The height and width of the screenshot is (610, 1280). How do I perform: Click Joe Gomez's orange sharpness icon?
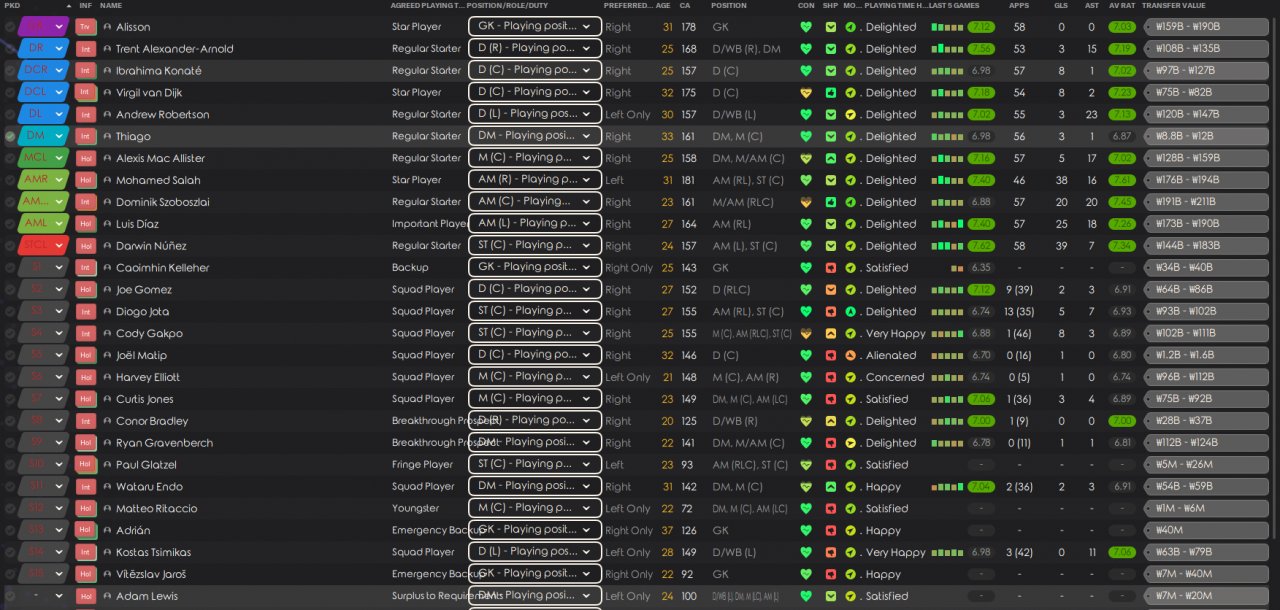tap(830, 290)
